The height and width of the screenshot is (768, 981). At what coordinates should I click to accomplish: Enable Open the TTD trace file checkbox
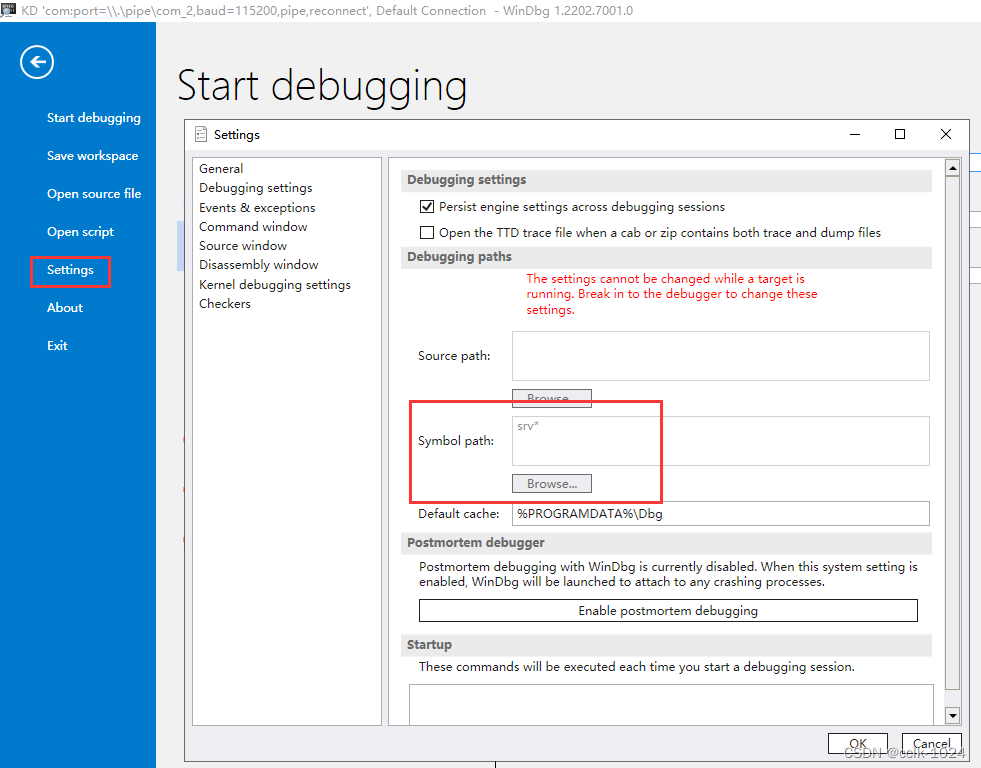click(427, 233)
